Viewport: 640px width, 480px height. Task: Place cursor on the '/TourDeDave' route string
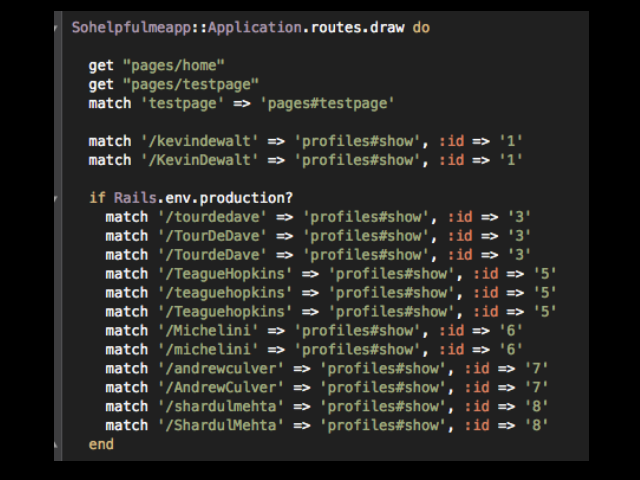click(x=213, y=236)
